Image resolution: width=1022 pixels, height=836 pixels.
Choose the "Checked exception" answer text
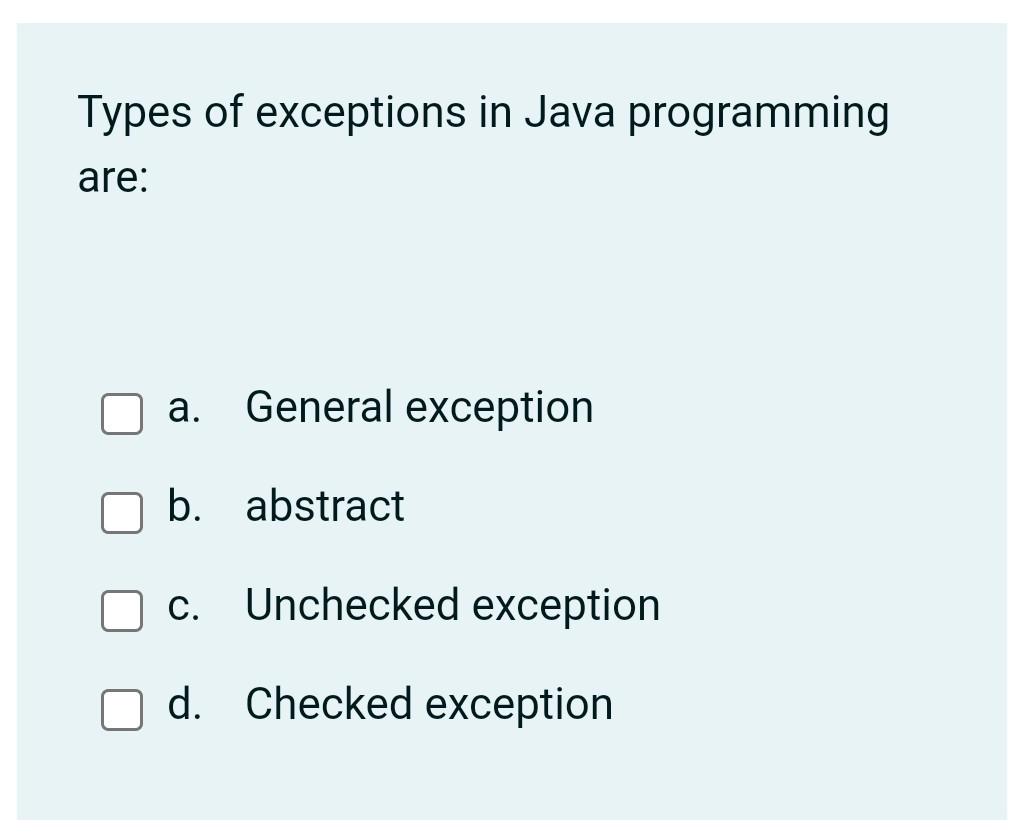(429, 705)
